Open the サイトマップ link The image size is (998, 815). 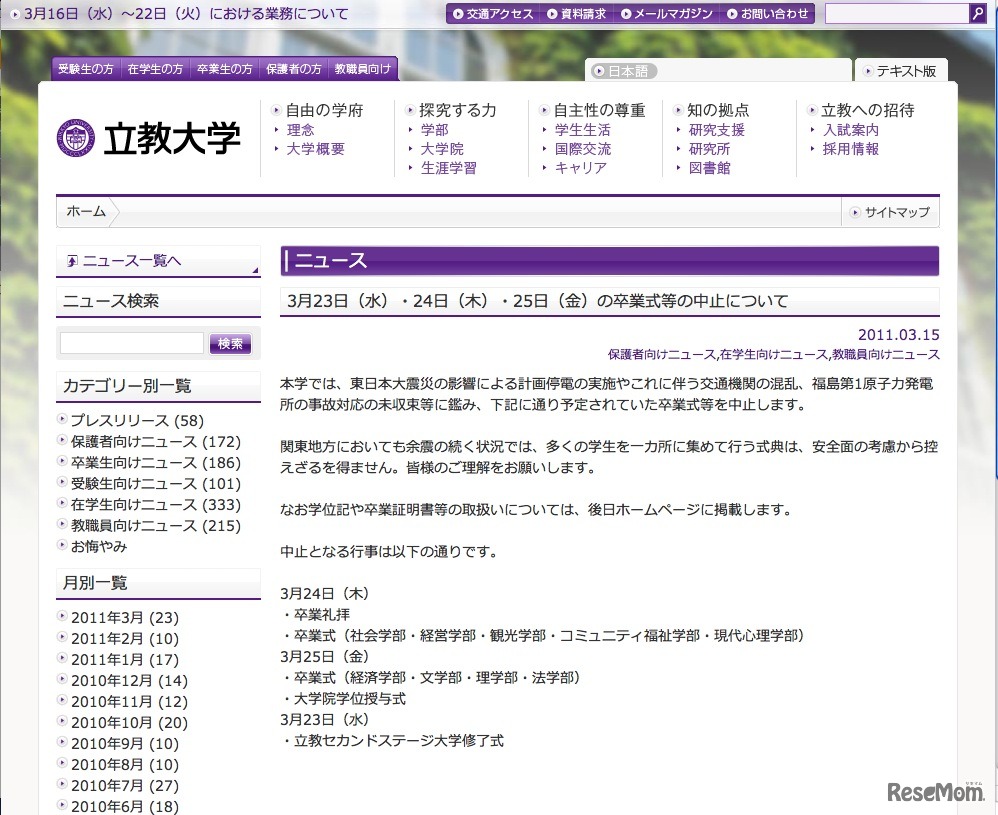tap(889, 212)
